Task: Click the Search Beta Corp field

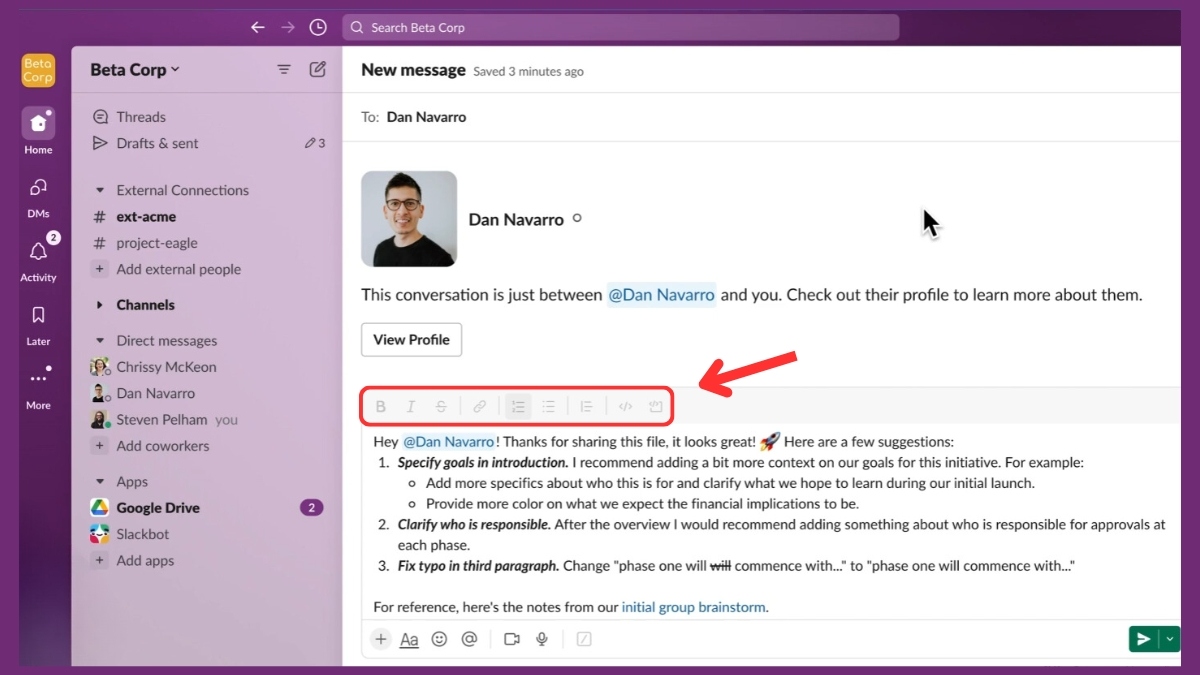Action: click(620, 27)
